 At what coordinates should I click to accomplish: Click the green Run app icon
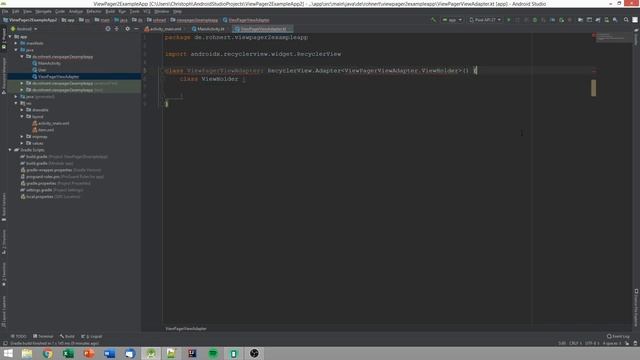(x=509, y=20)
